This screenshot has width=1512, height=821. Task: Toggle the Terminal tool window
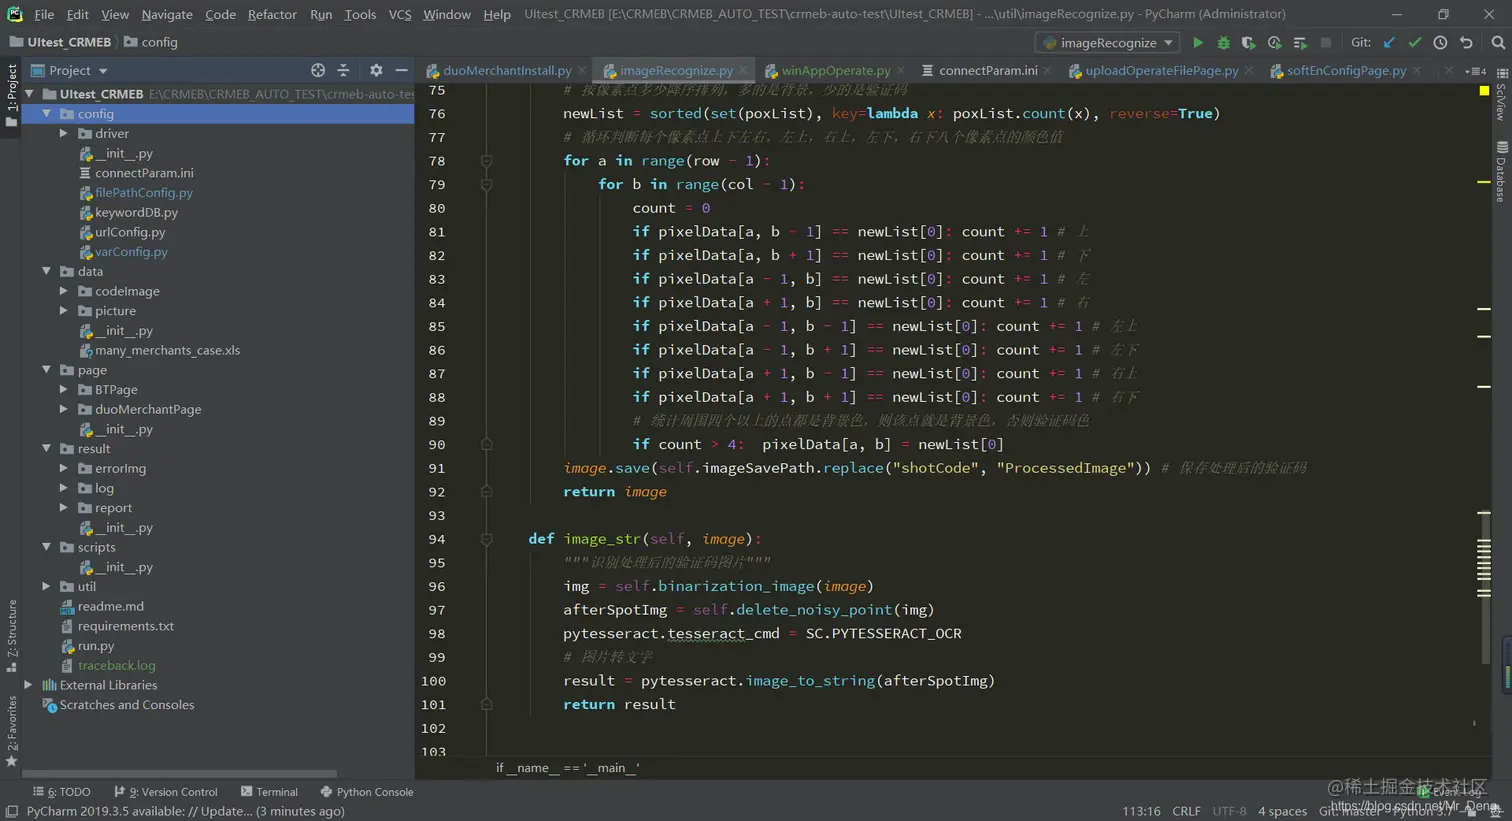(x=269, y=792)
